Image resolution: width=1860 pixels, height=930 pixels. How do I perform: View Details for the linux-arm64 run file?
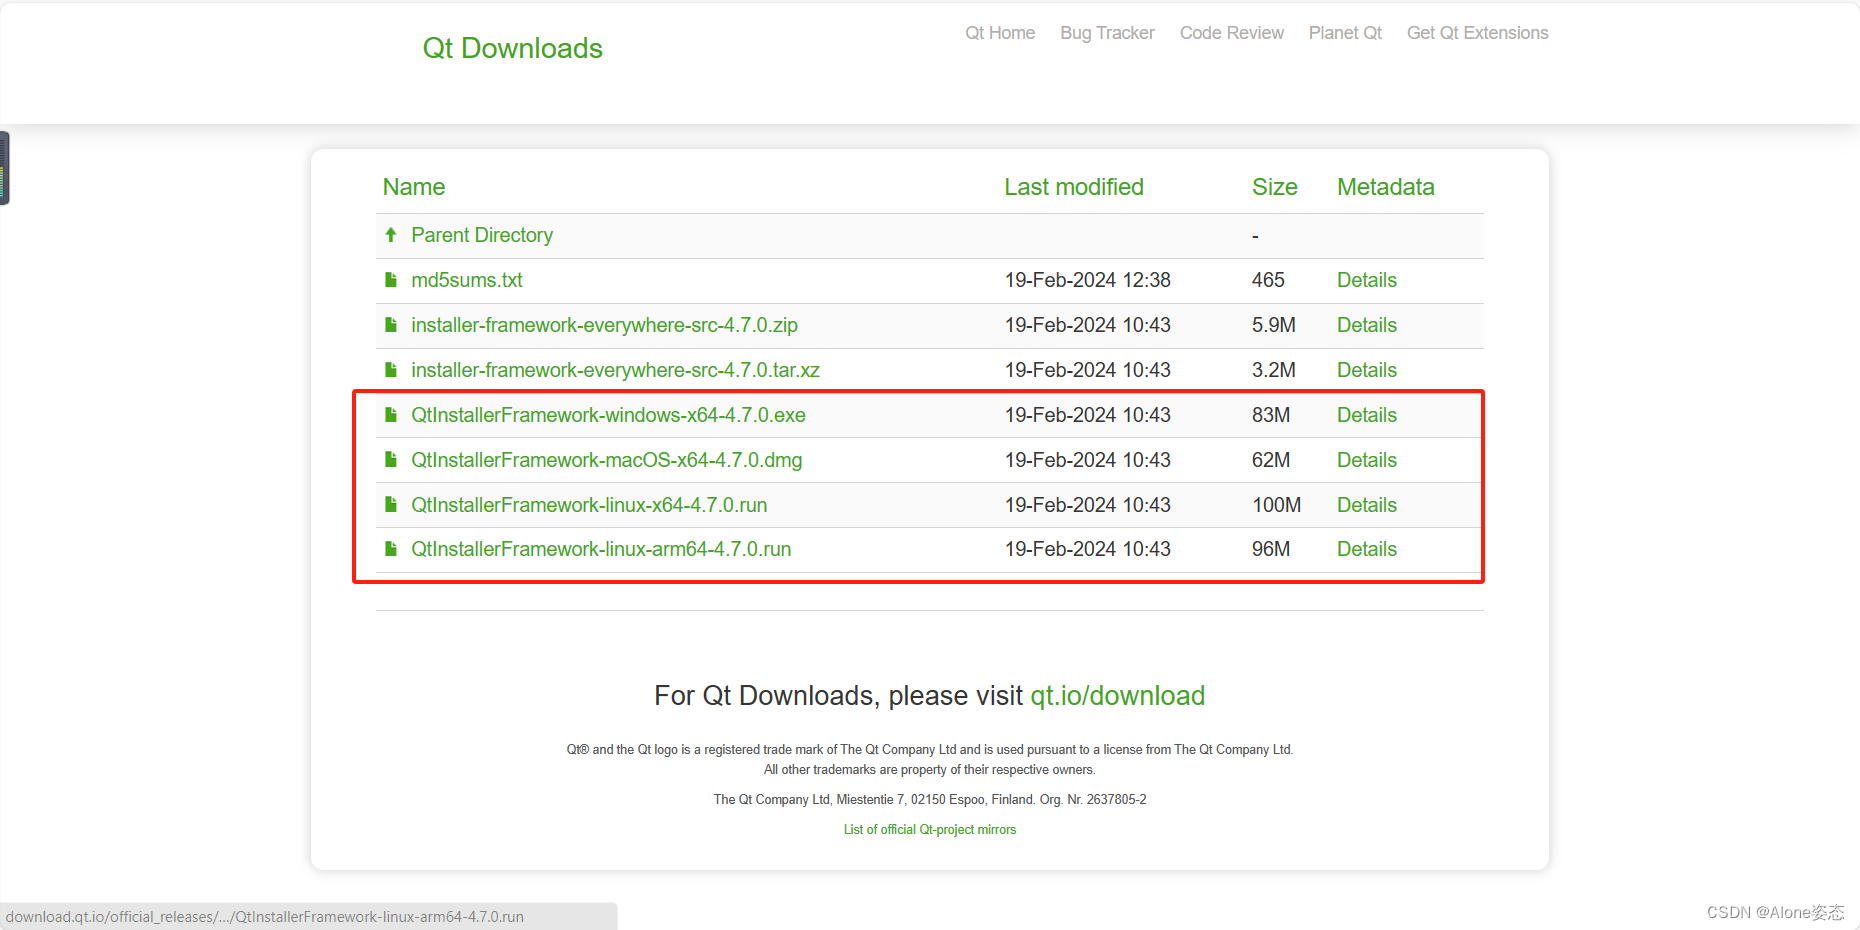tap(1367, 549)
